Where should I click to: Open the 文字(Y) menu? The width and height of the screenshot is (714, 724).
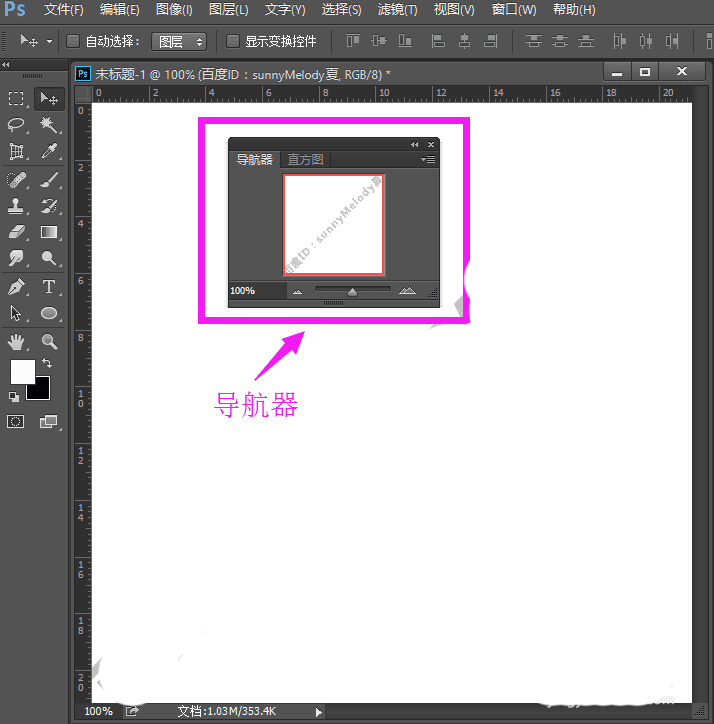pyautogui.click(x=285, y=10)
